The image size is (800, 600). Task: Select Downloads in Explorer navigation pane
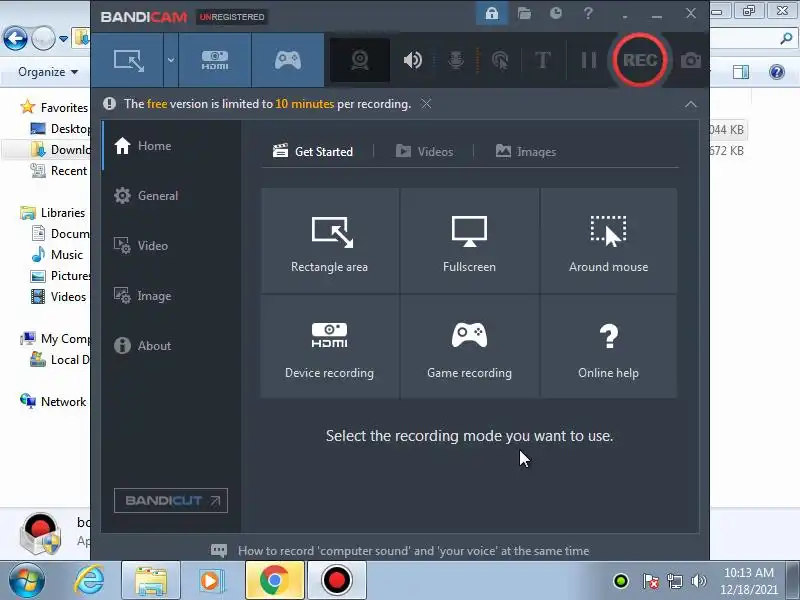click(x=60, y=149)
